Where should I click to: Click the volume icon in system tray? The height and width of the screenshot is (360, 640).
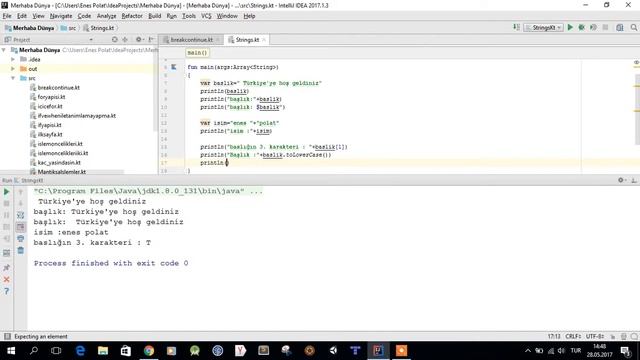(562, 351)
